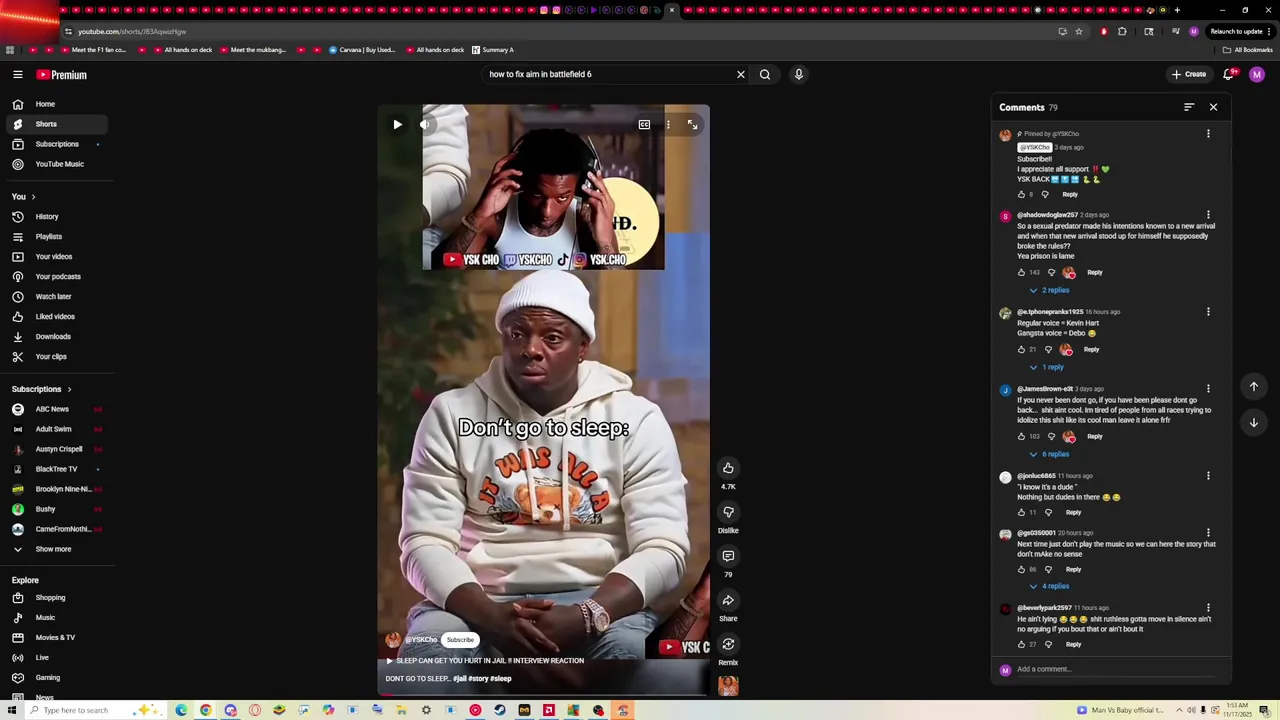Expand the You section chevron
Viewport: 1280px width, 720px height.
coord(33,197)
